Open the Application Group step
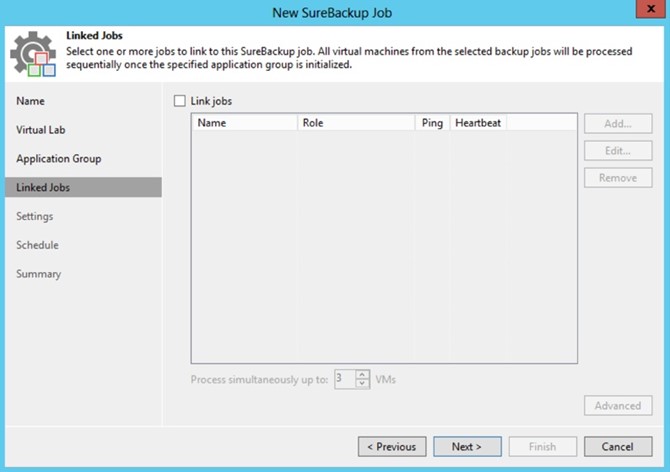This screenshot has height=472, width=670. click(59, 159)
